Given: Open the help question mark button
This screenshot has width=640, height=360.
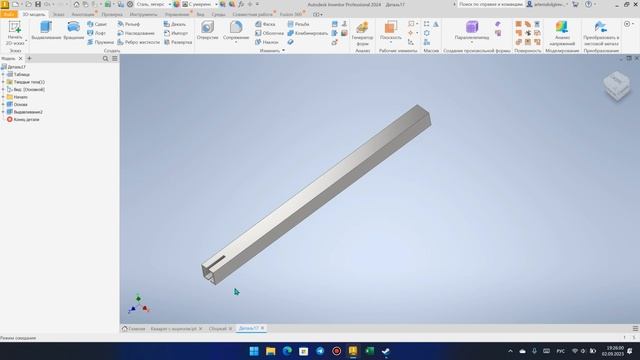Looking at the screenshot, I should pos(589,4).
